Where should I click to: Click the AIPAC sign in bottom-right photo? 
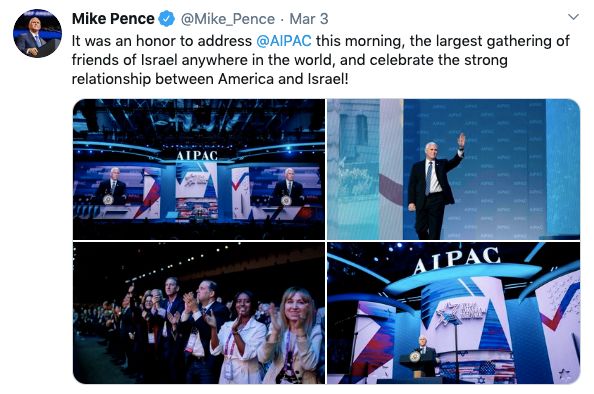tap(456, 260)
